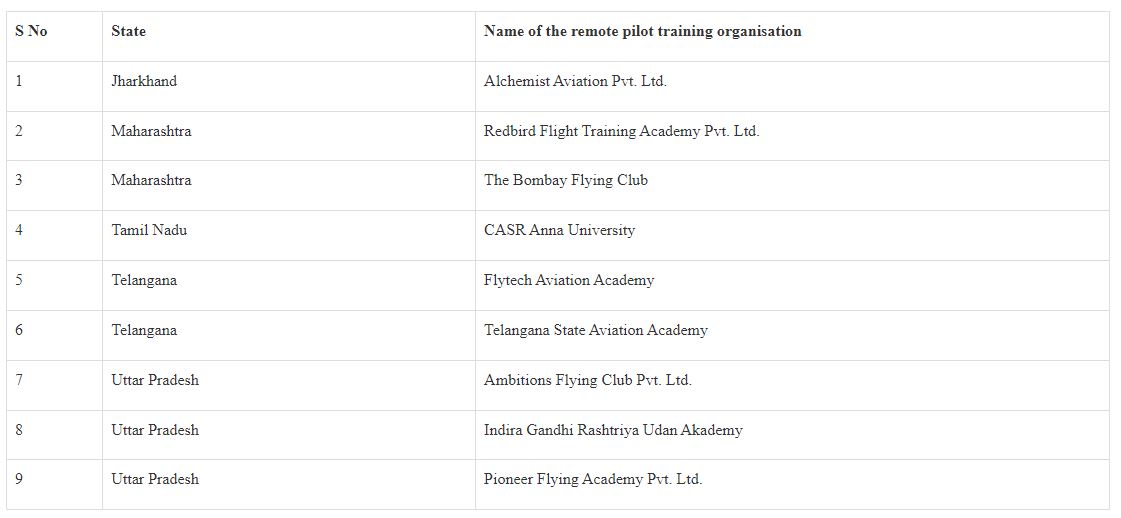1121x518 pixels.
Task: Select Ambitions Flying Club Pvt. Ltd.
Action: [x=588, y=380]
